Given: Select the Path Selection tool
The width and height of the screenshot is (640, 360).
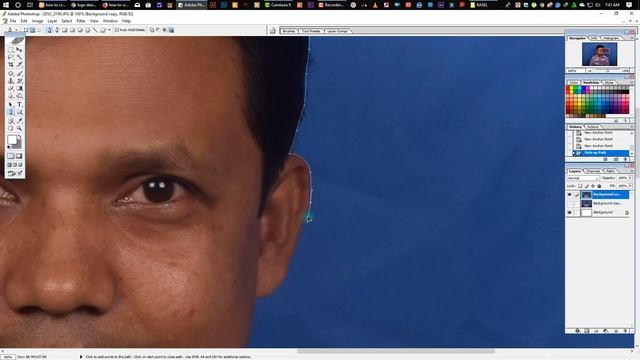Looking at the screenshot, I should coord(11,104).
